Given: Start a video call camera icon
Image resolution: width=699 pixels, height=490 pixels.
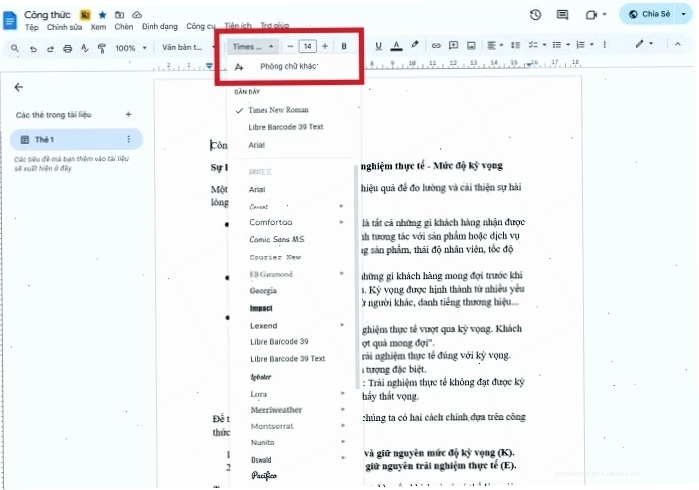Looking at the screenshot, I should tap(591, 15).
